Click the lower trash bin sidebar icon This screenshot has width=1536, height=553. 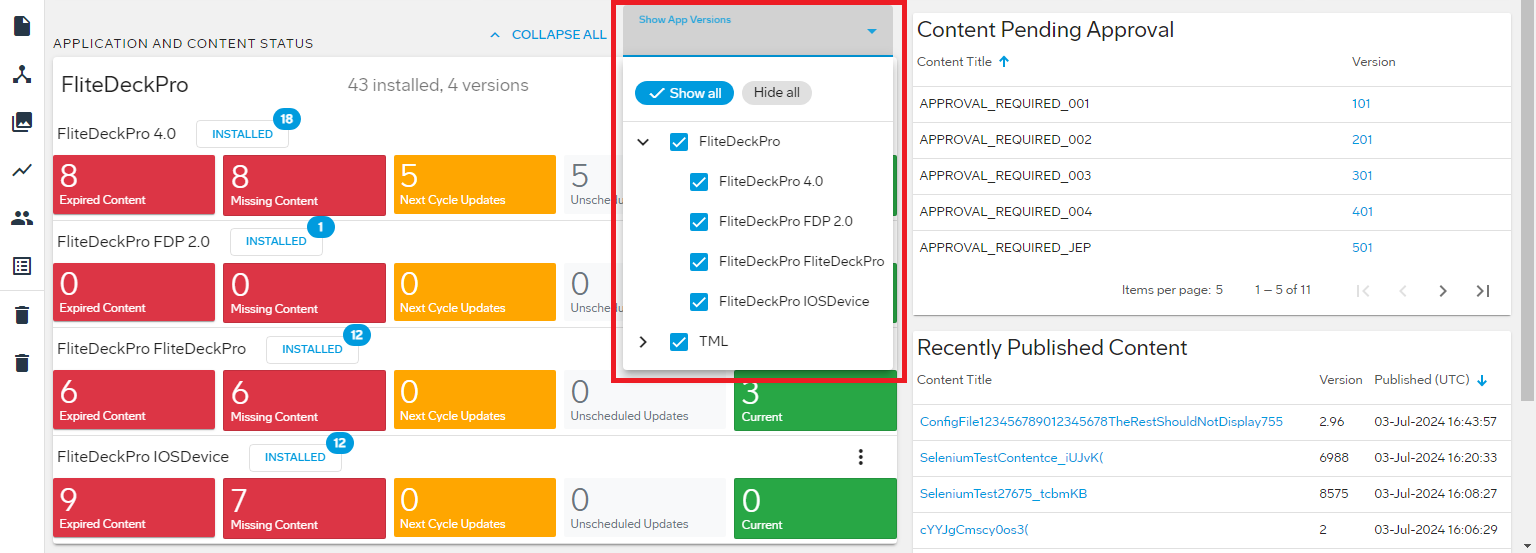(x=22, y=363)
